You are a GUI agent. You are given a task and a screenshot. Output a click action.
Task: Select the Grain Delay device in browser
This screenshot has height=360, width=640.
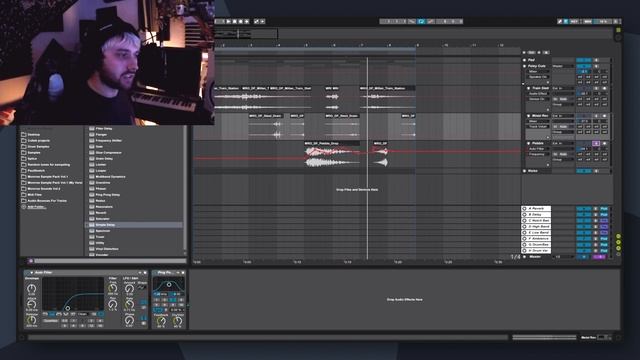104,158
